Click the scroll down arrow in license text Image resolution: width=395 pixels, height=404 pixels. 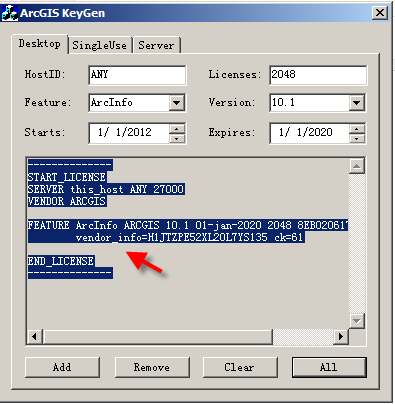pos(357,321)
